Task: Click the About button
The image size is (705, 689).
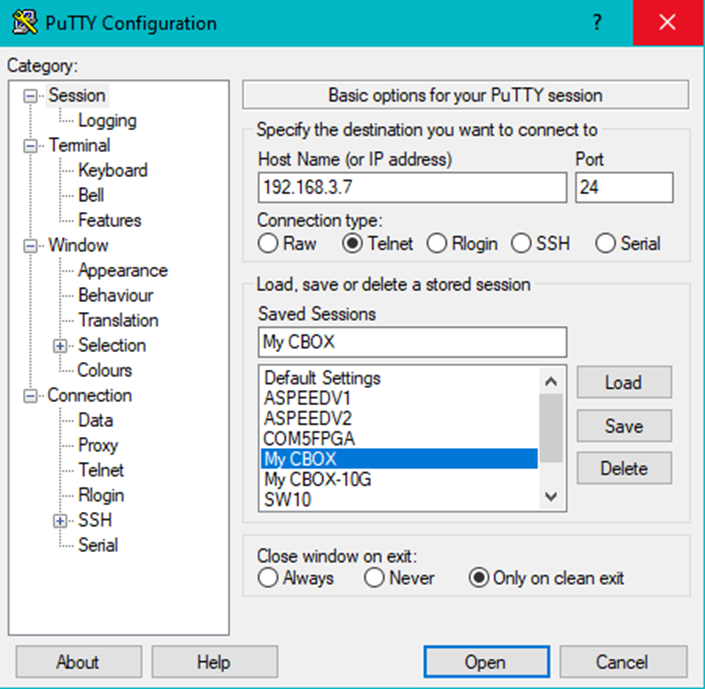Action: 79,662
